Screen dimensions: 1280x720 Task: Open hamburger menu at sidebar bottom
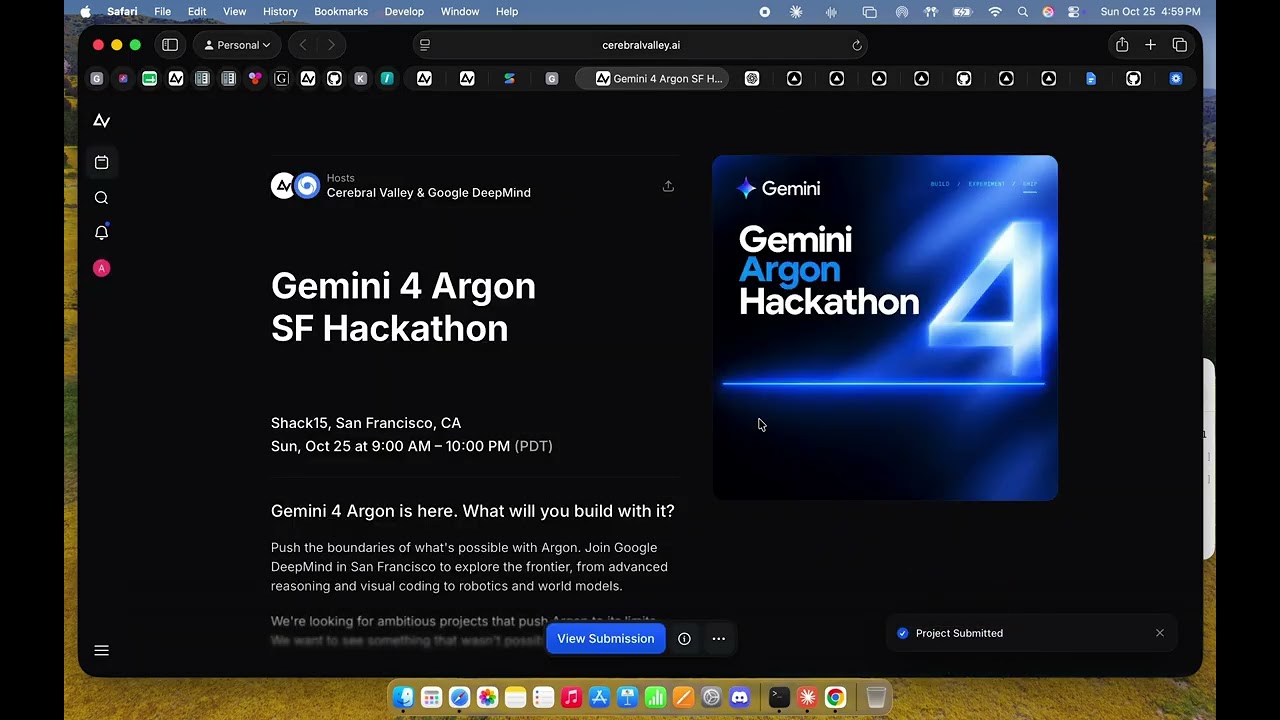click(101, 650)
